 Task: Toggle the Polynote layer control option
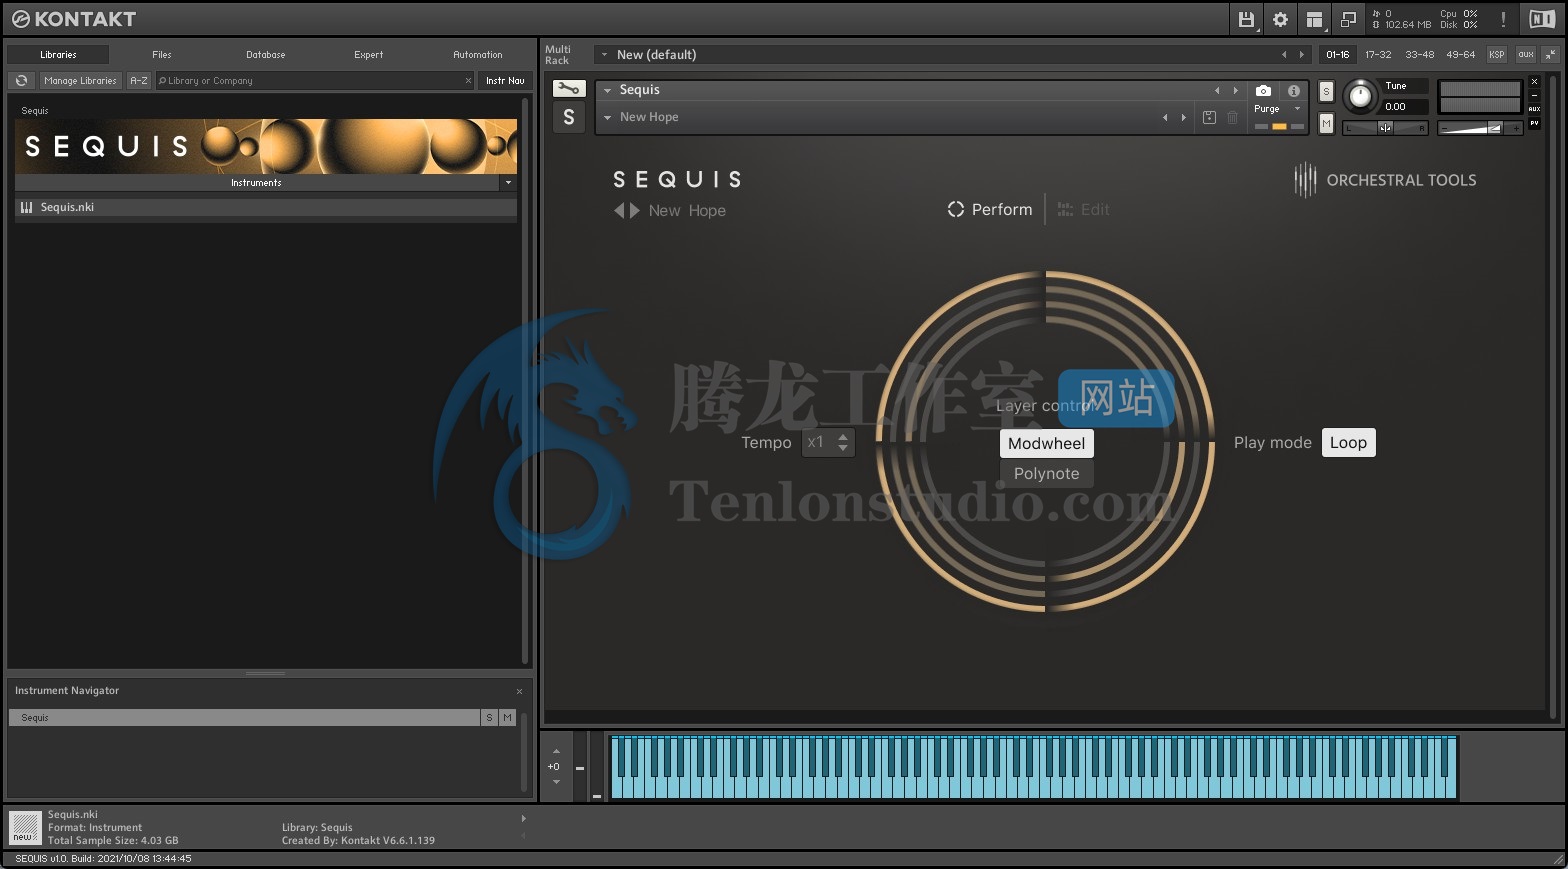[x=1046, y=474]
